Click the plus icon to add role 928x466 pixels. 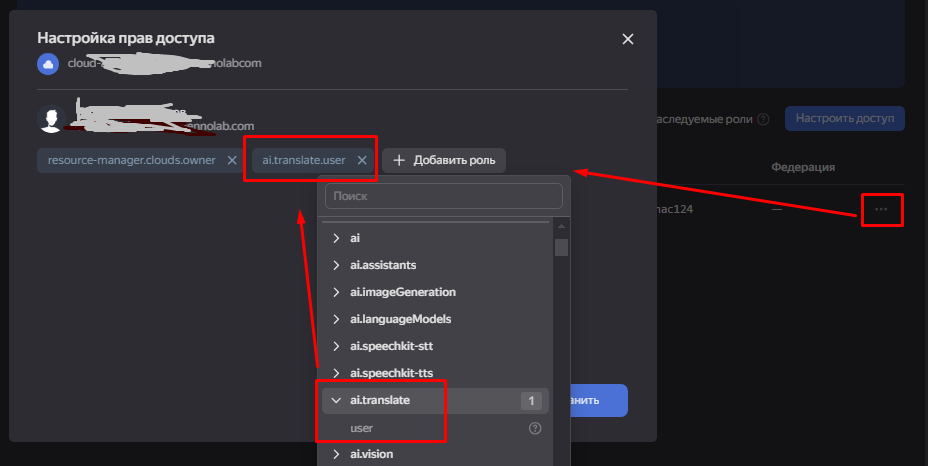pyautogui.click(x=399, y=160)
